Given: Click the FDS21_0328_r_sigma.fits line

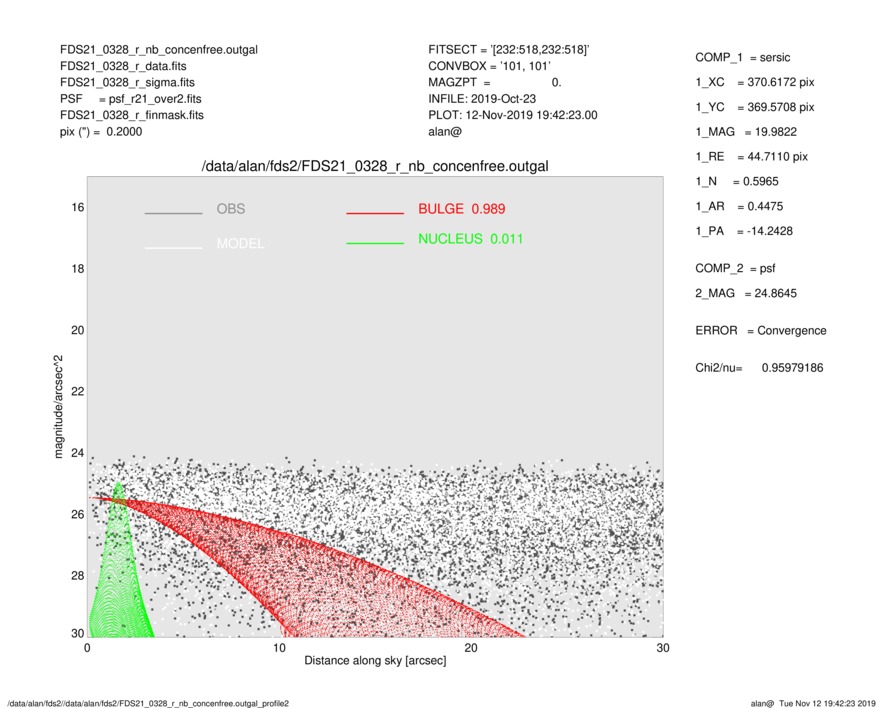Looking at the screenshot, I should tap(127, 82).
